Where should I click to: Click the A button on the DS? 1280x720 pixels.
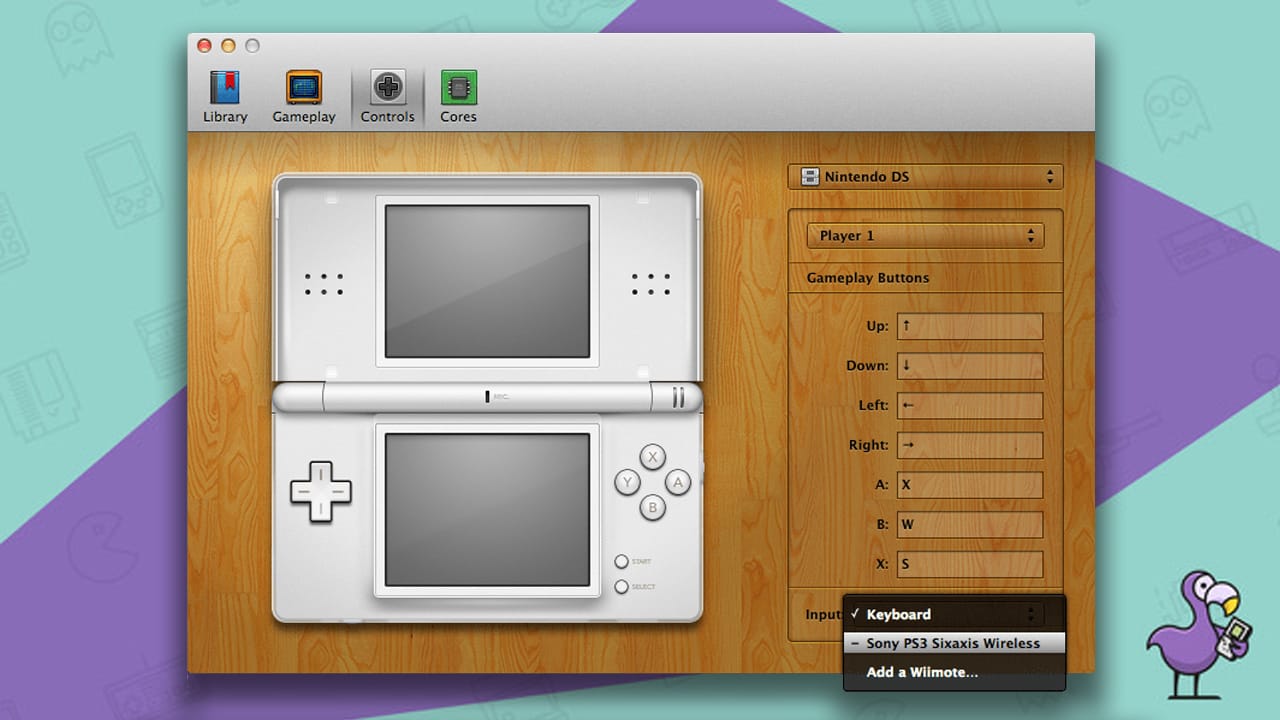click(x=678, y=482)
